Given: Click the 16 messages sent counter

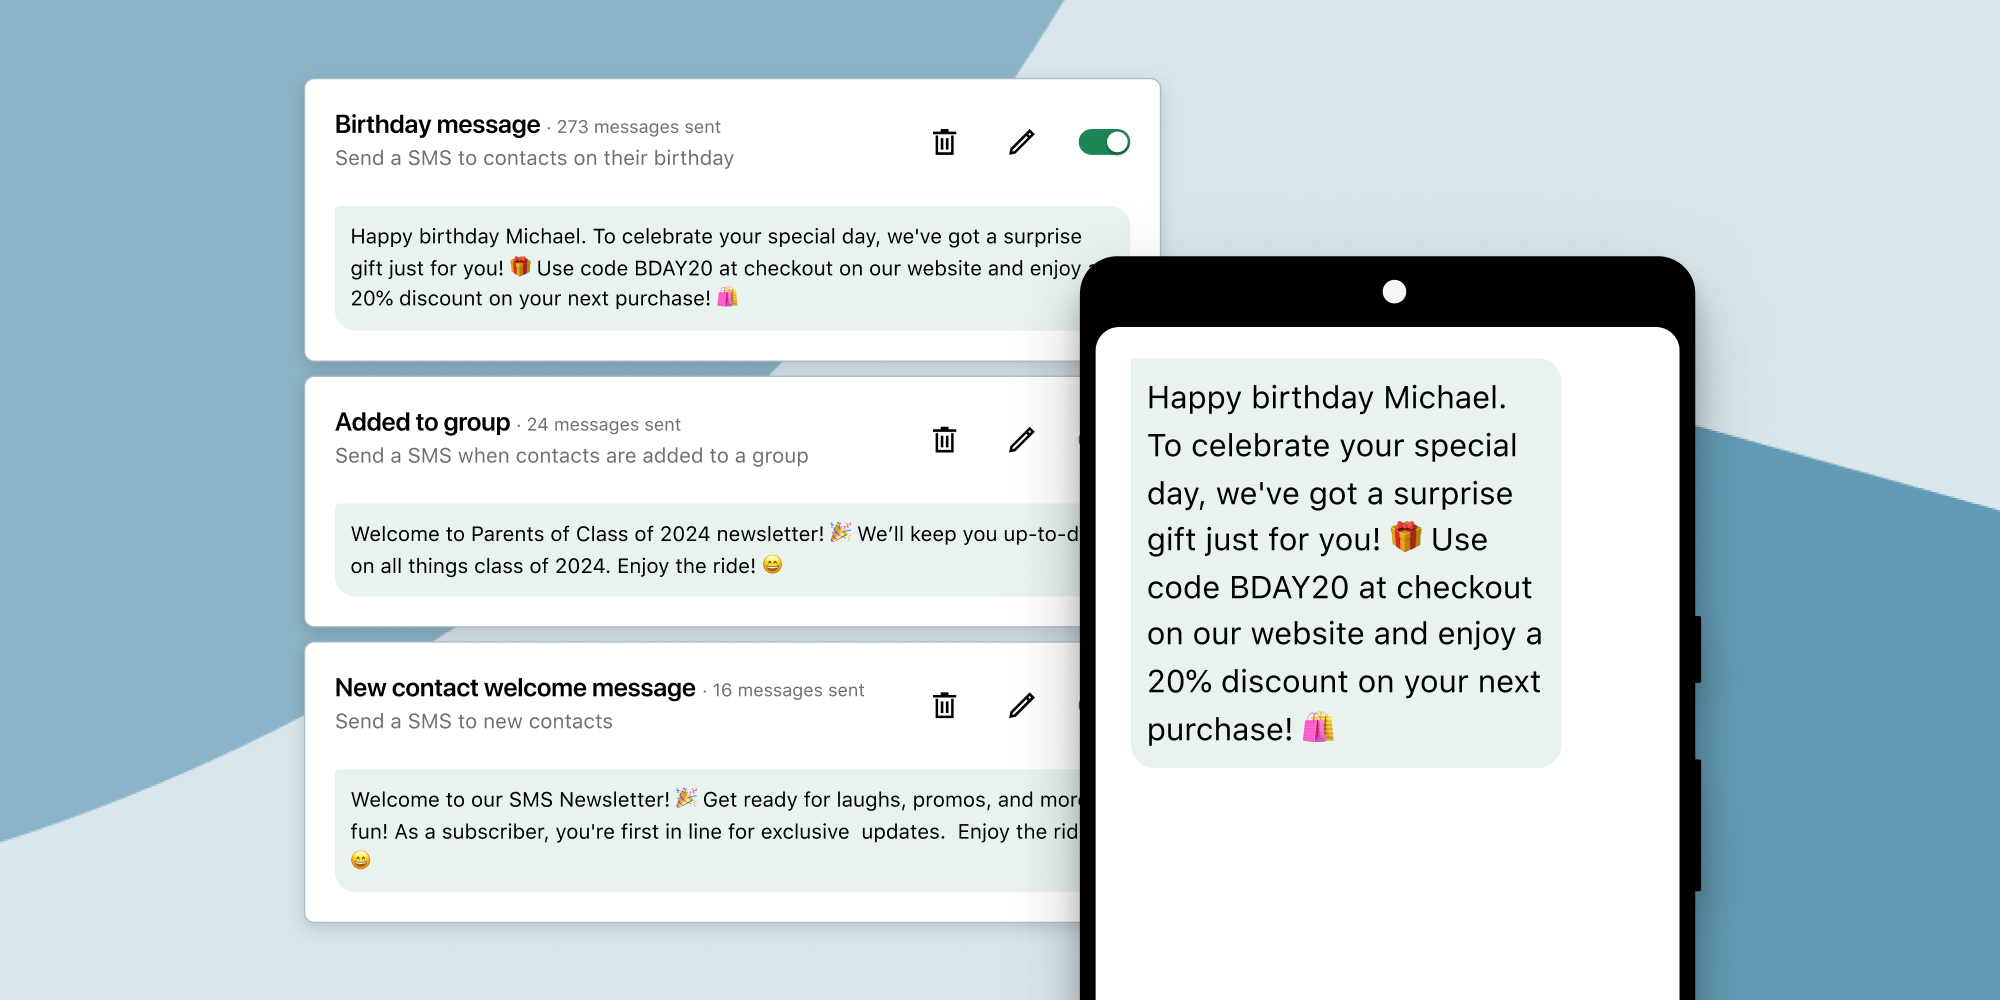Looking at the screenshot, I should [788, 691].
